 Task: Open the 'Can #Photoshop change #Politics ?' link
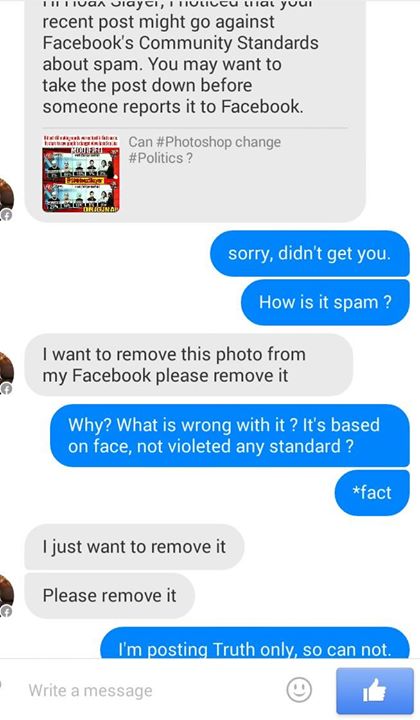204,150
